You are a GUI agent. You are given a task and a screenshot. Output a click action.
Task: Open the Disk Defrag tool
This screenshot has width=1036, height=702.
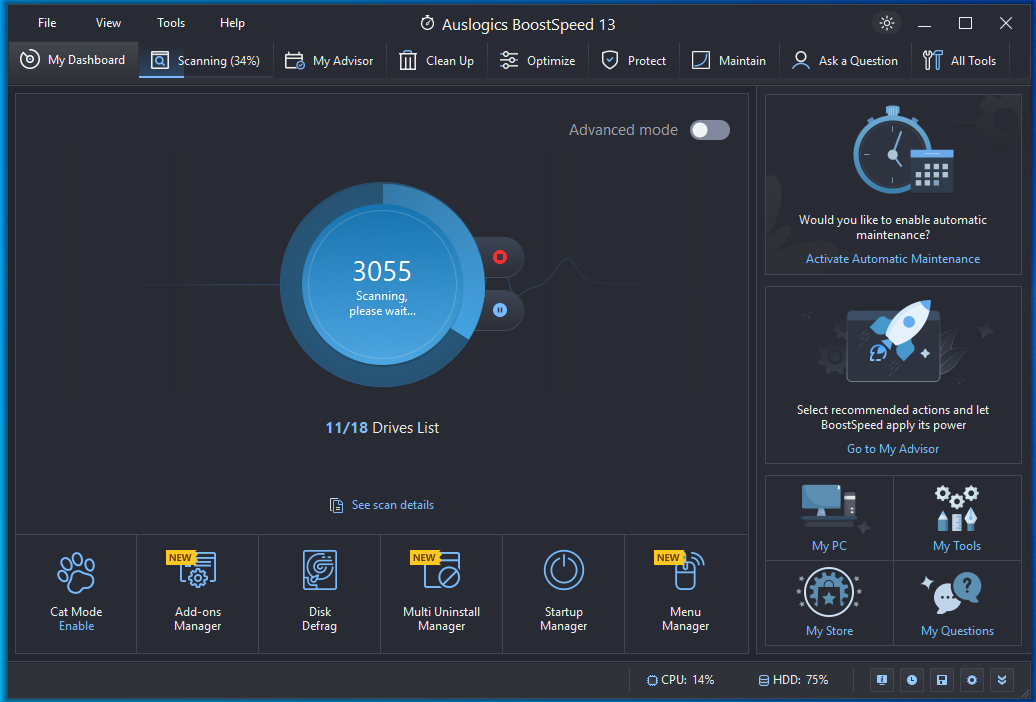click(x=320, y=593)
